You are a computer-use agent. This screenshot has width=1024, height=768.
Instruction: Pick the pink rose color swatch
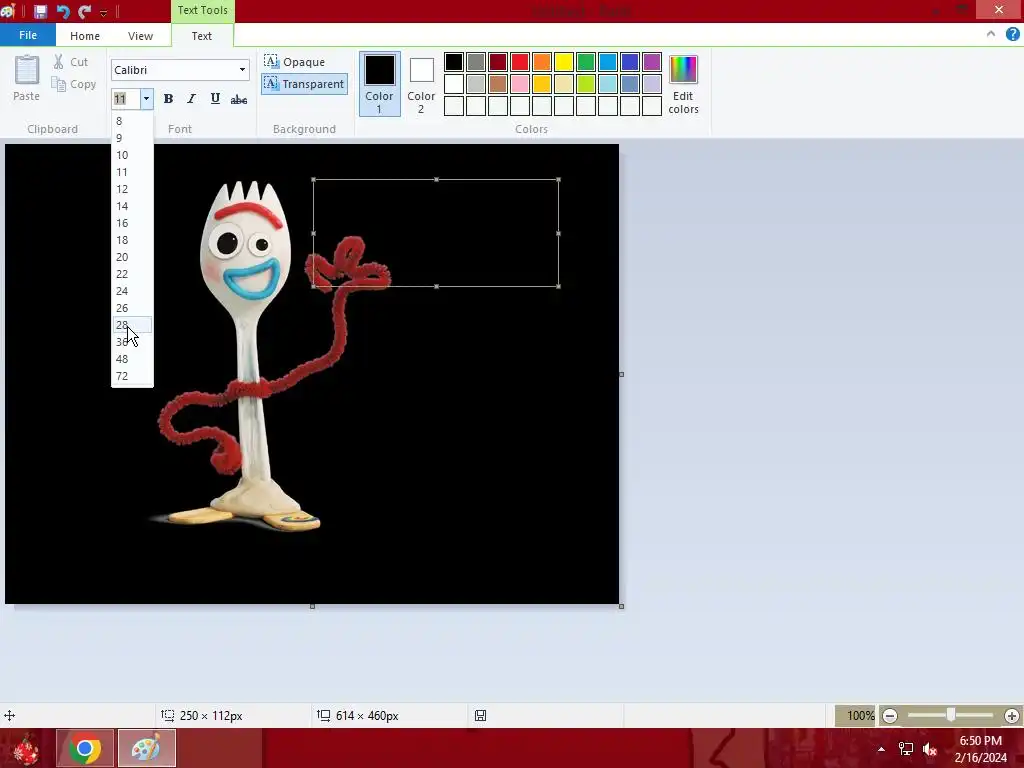(520, 84)
